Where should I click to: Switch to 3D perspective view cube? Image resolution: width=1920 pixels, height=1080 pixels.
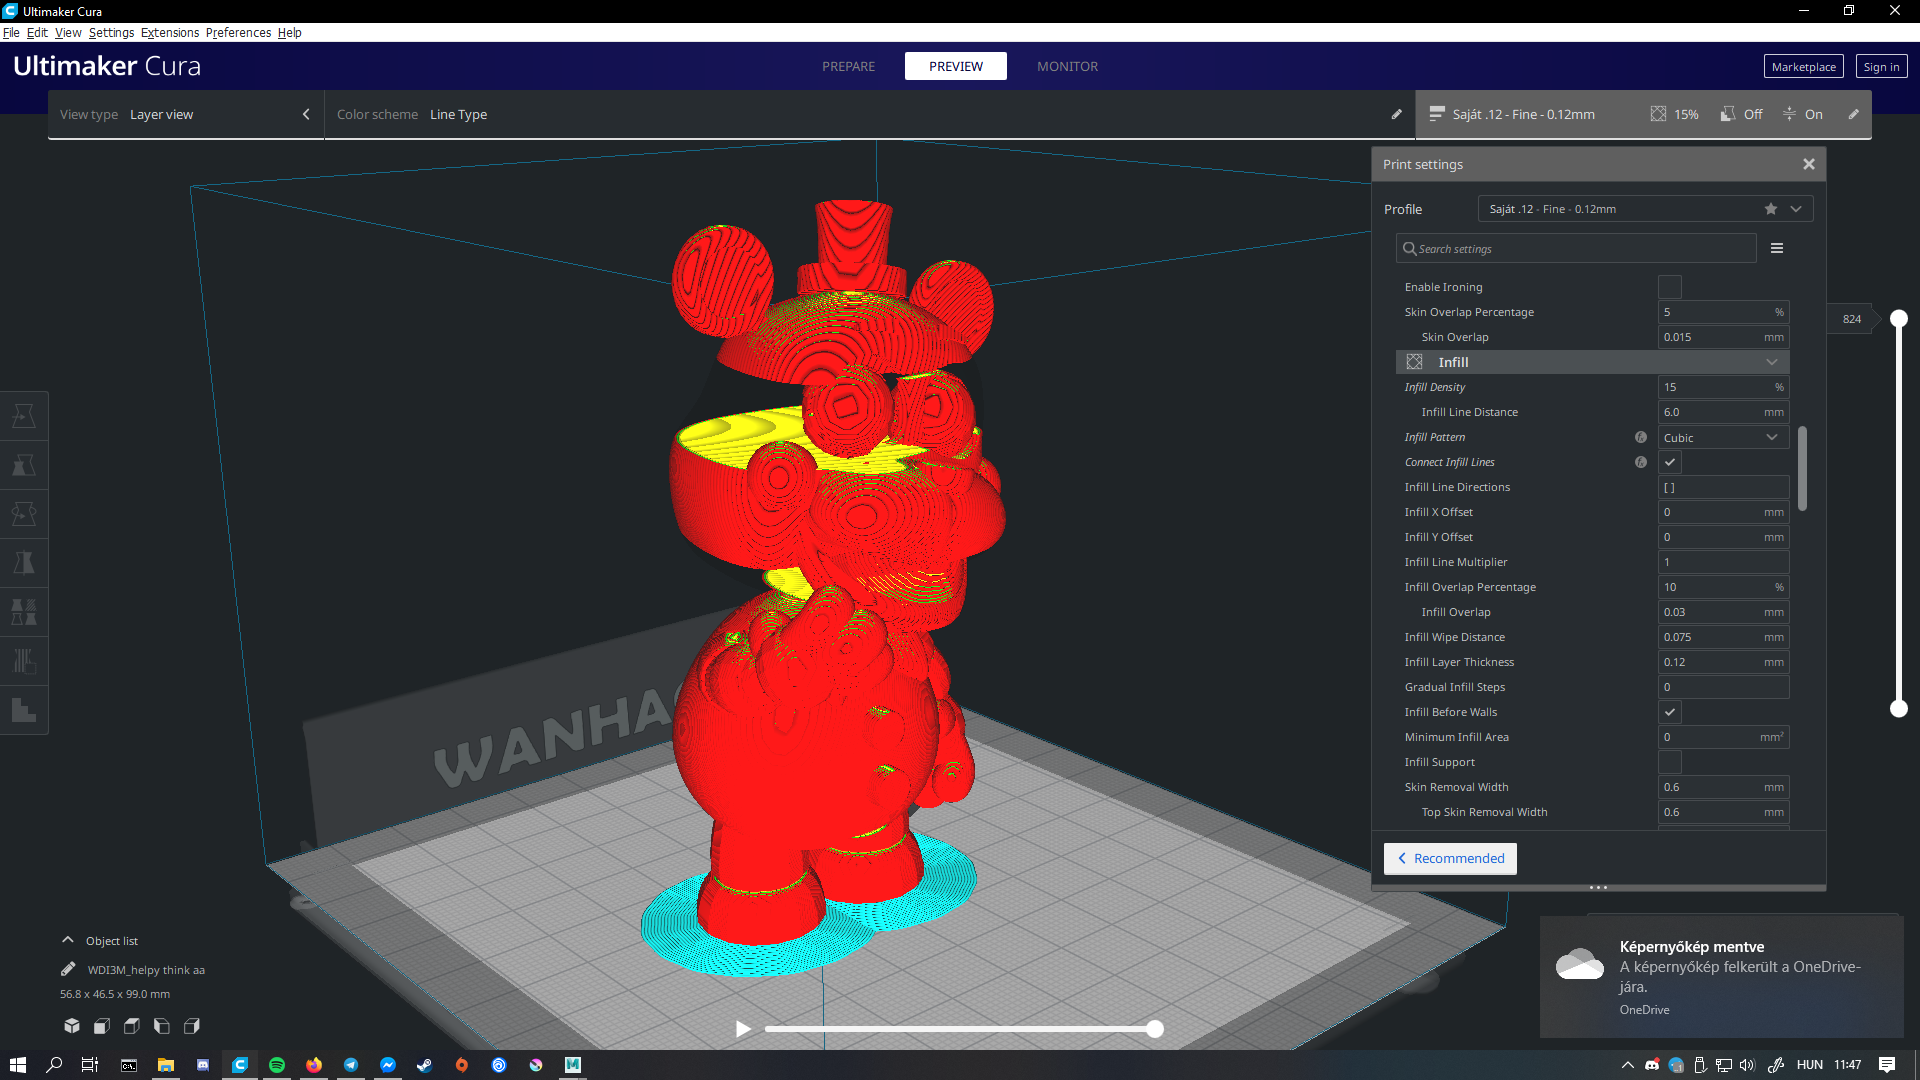point(72,1026)
